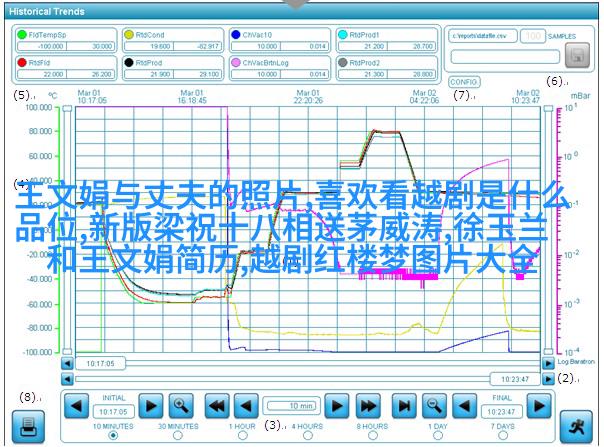
Task: Click the empty field below file path
Action: 505,57
